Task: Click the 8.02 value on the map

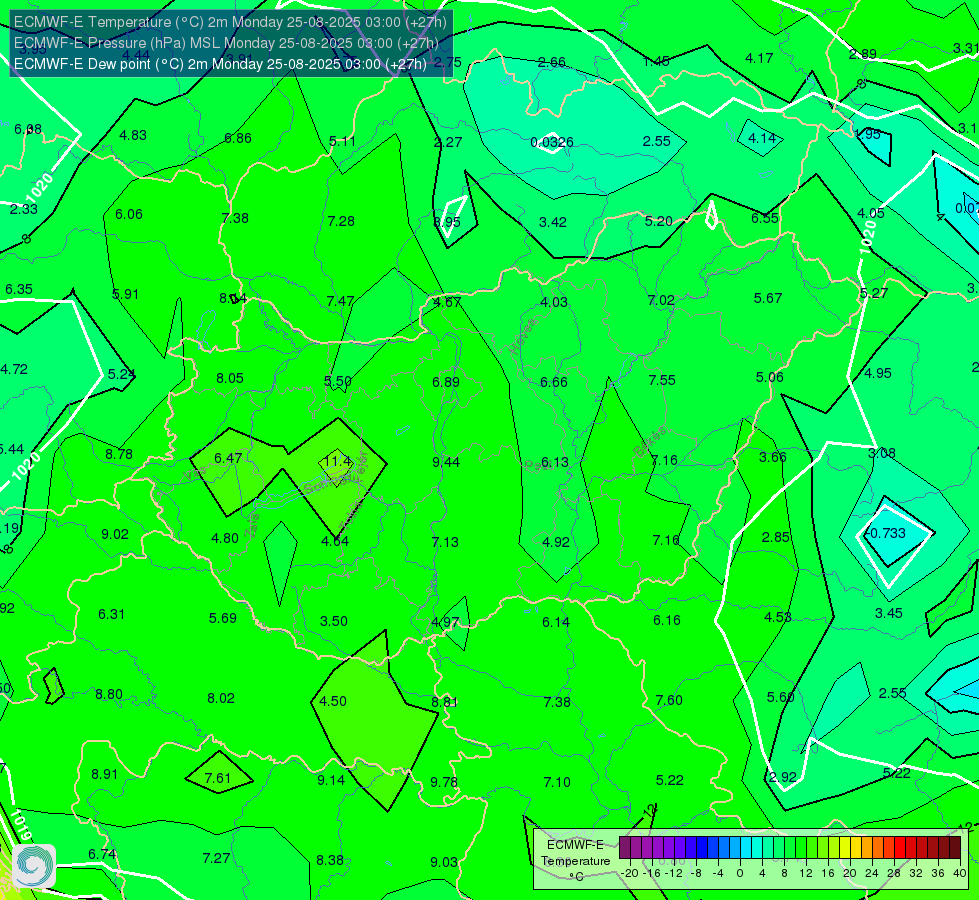Action: 221,698
